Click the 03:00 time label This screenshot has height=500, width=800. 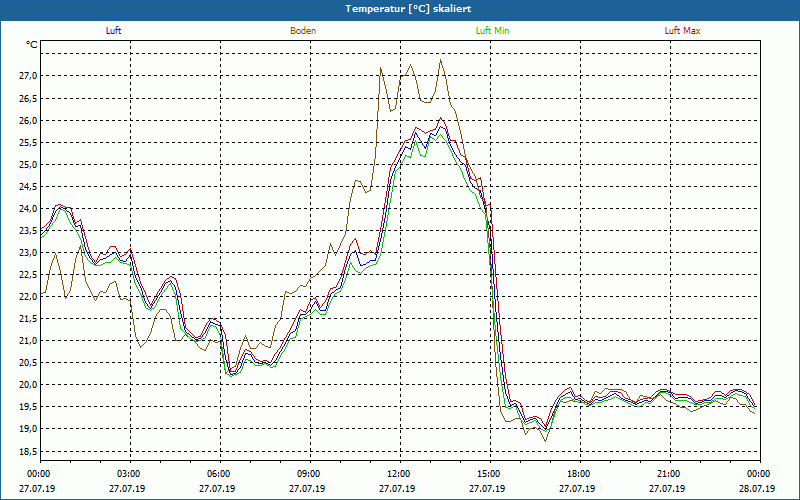131,474
